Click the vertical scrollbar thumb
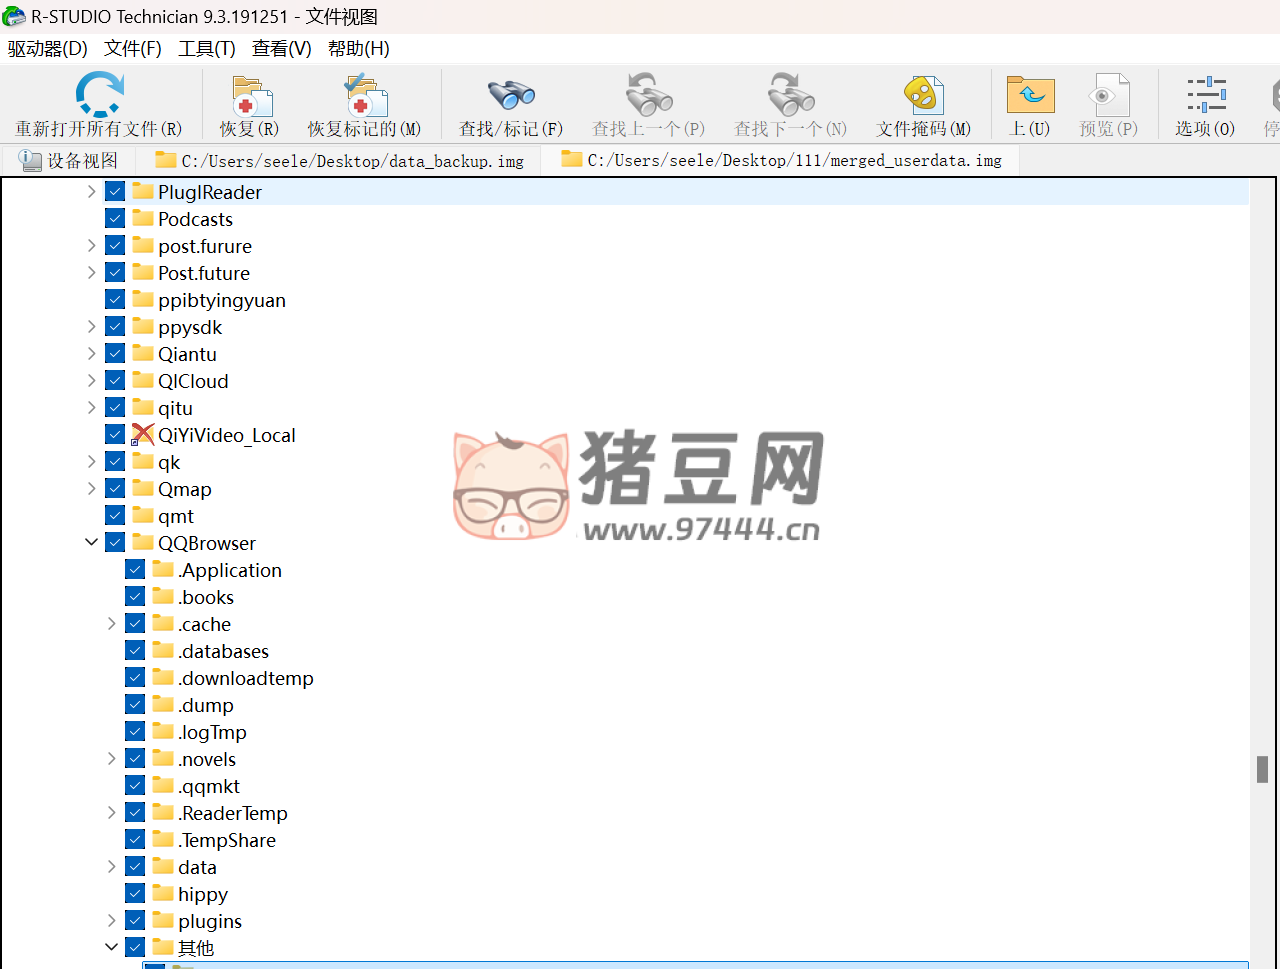The image size is (1280, 969). coord(1262,769)
